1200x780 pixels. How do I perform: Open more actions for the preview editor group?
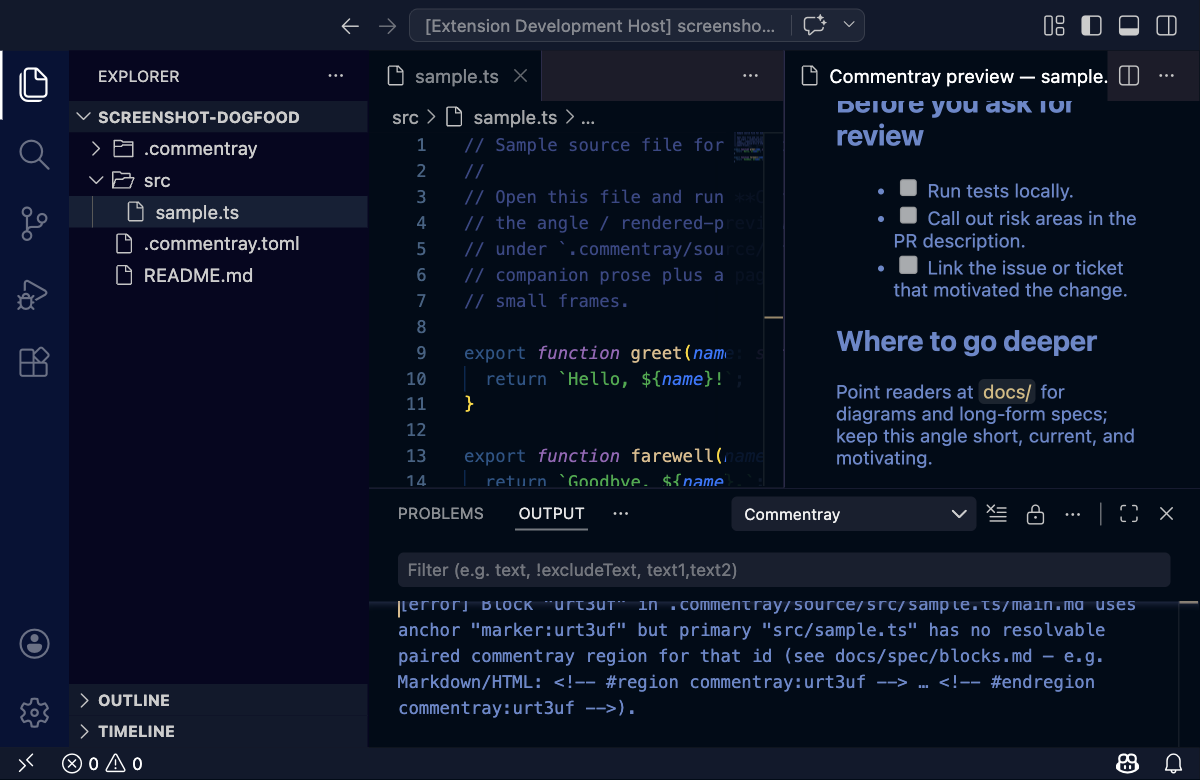[x=1166, y=76]
